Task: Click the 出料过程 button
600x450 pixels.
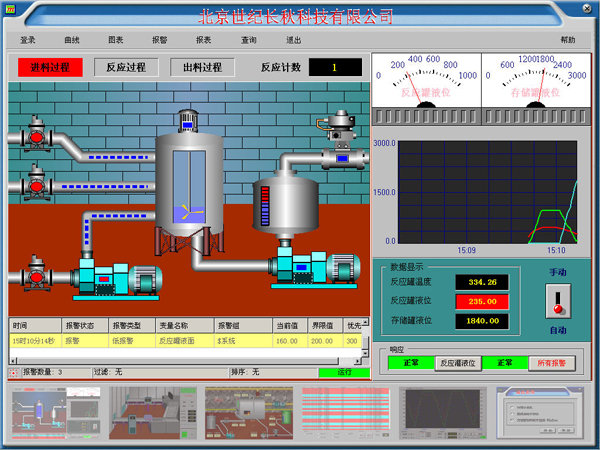Action: coord(203,68)
